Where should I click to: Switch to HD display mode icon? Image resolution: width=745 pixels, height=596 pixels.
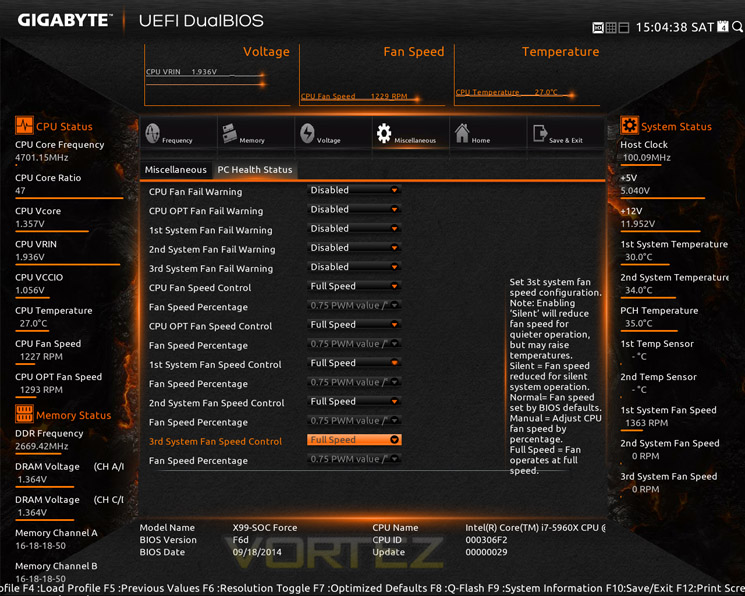pyautogui.click(x=598, y=28)
